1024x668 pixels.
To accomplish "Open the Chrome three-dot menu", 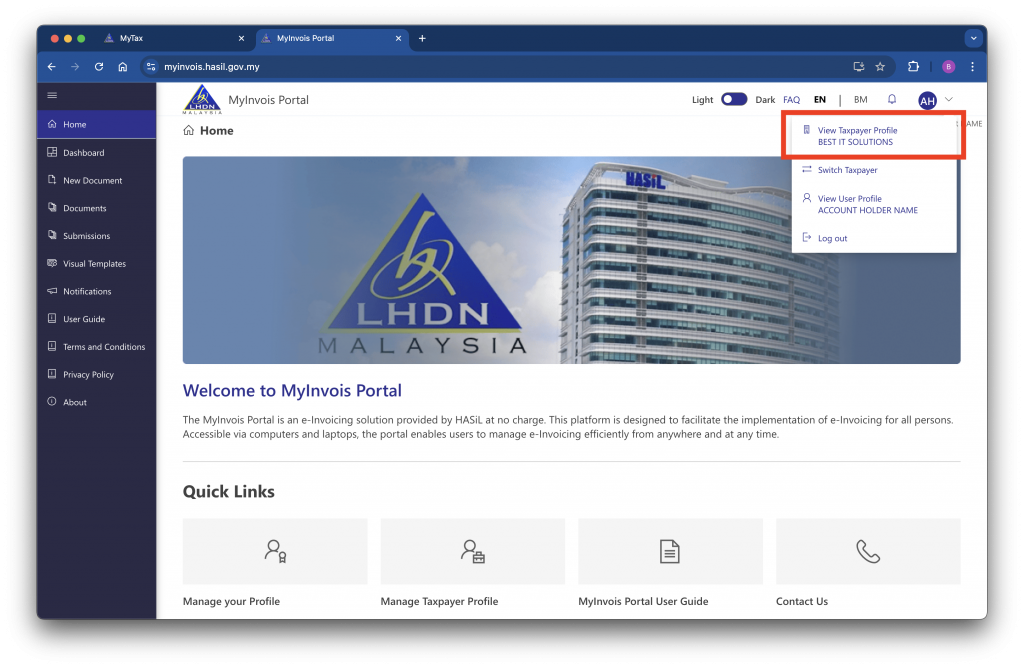I will [972, 67].
